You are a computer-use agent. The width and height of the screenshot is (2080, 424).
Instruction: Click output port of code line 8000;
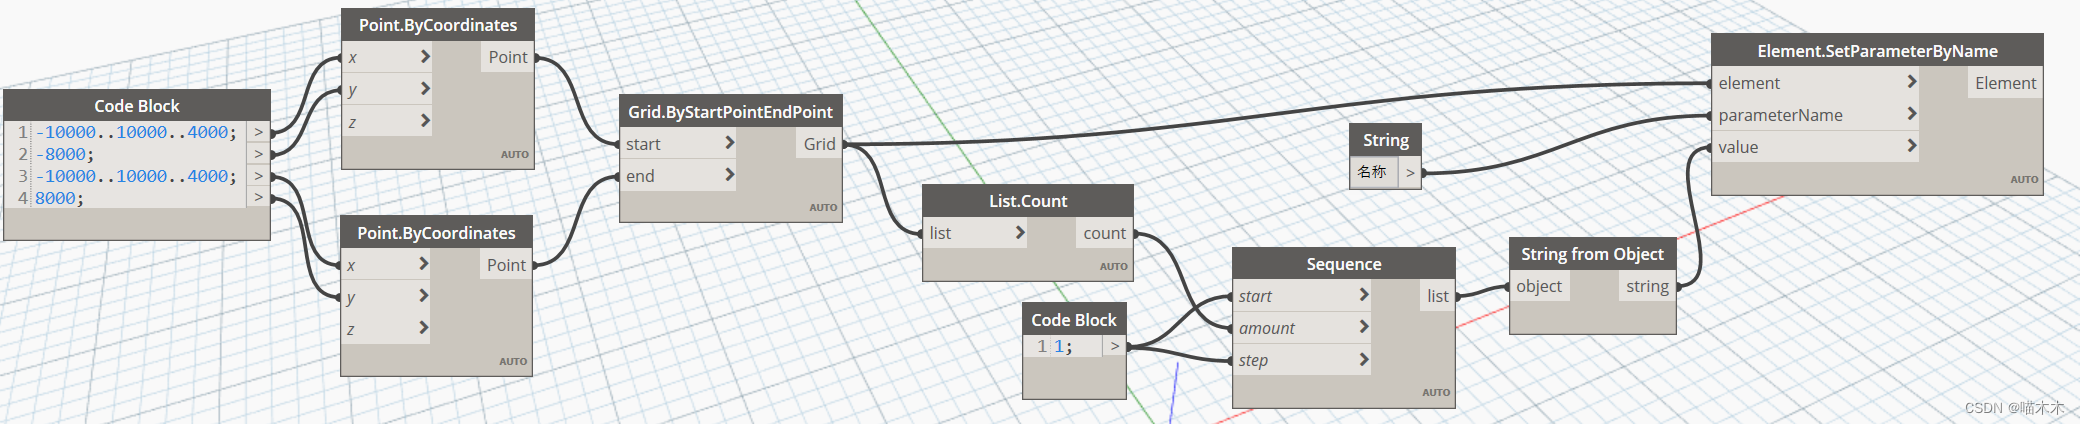pos(258,198)
